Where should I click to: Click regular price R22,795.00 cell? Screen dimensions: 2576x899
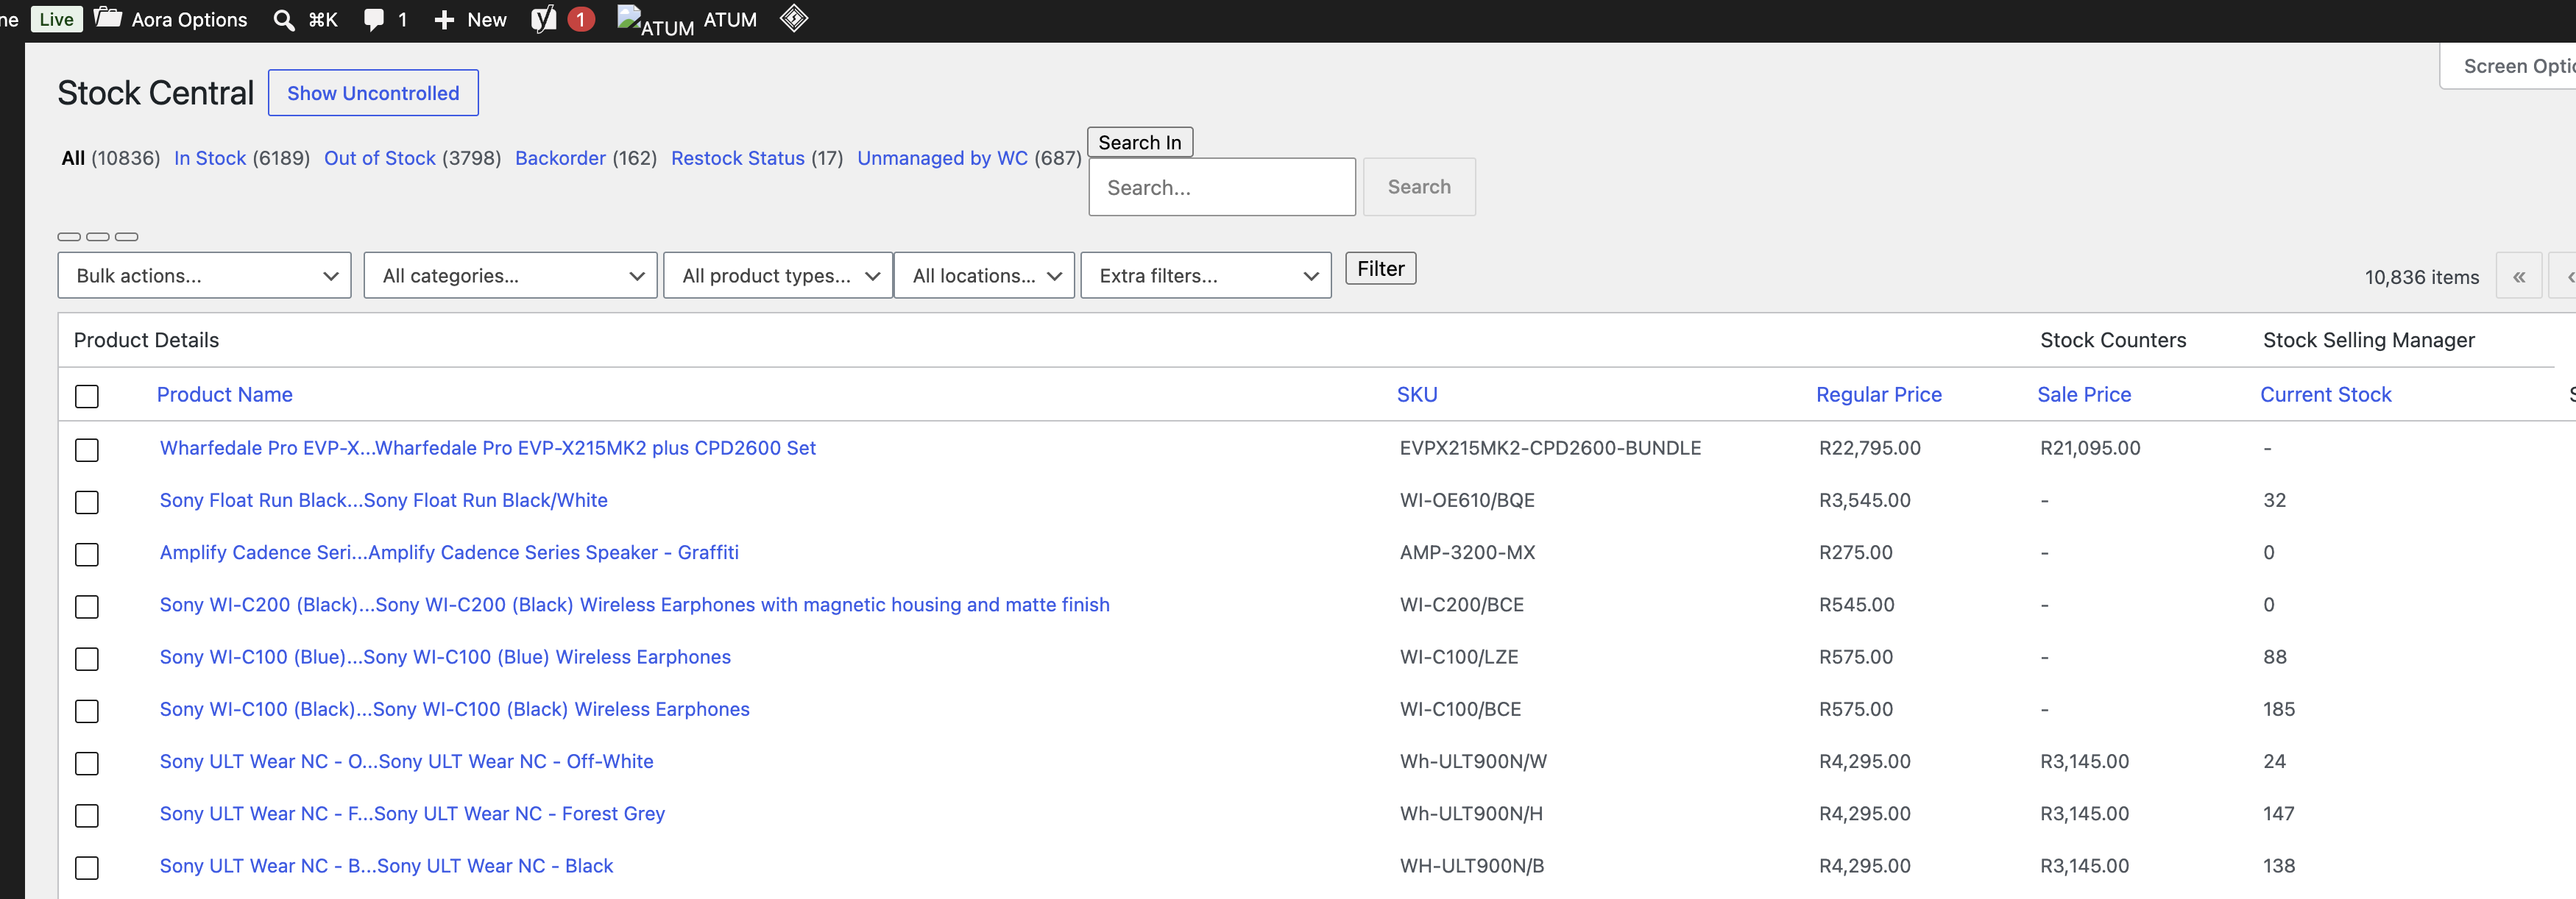[1870, 448]
